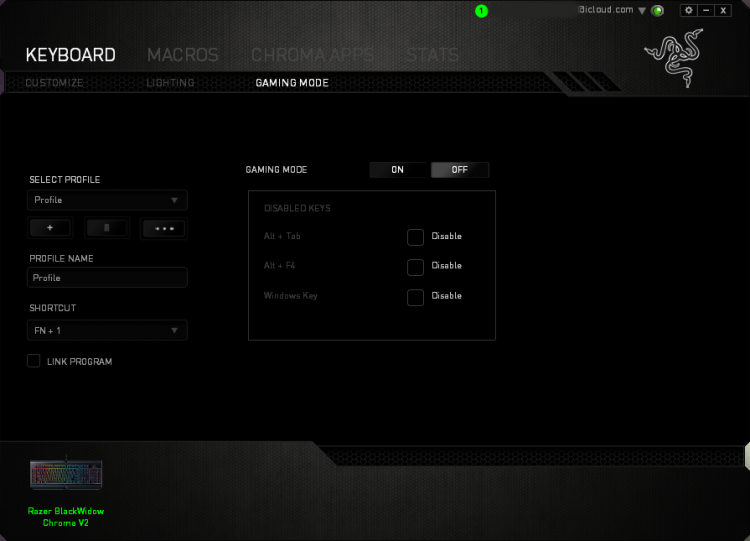Screen dimensions: 750x541
Task: Click the green online status indicator
Action: coord(658,10)
